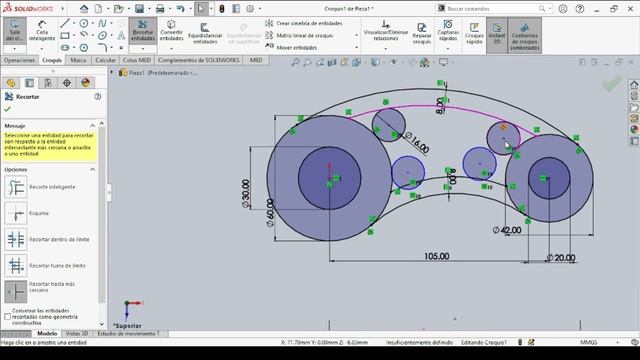Toggle Recortar entidades tool

click(143, 31)
